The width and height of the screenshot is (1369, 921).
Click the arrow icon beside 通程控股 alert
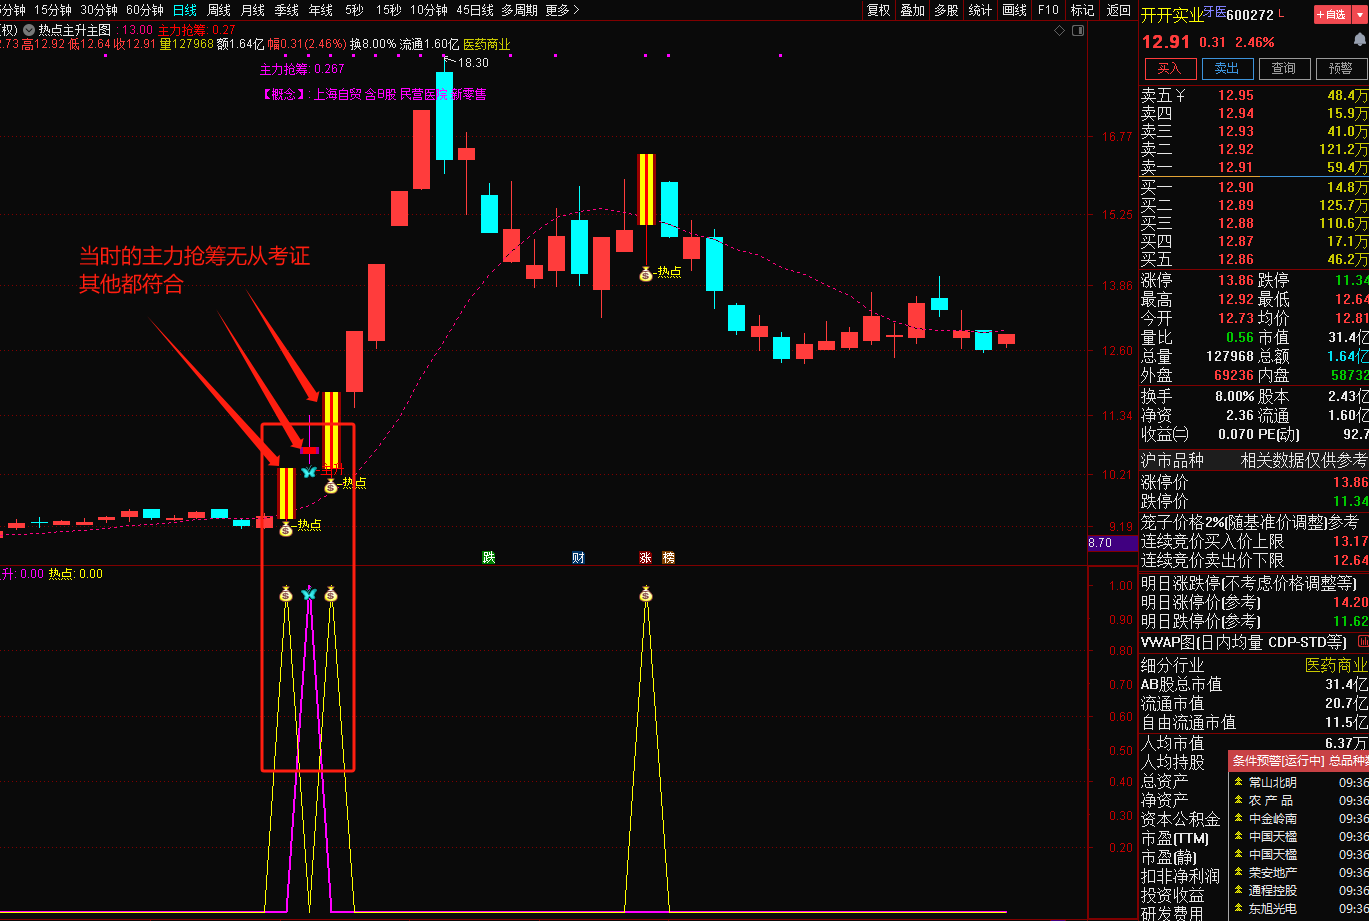click(1239, 890)
